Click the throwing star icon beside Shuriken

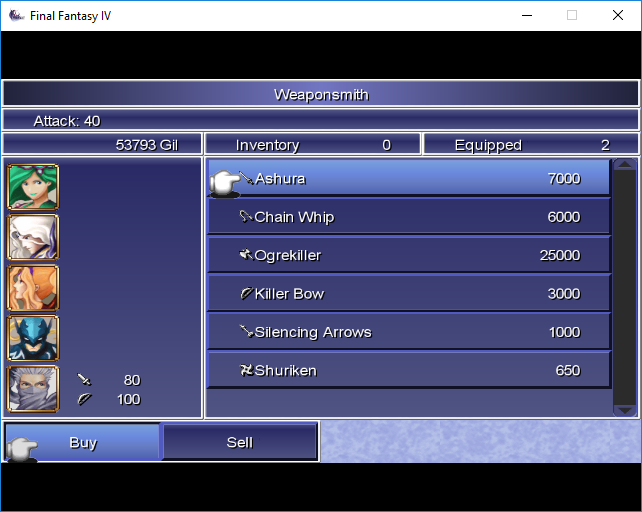[x=246, y=370]
